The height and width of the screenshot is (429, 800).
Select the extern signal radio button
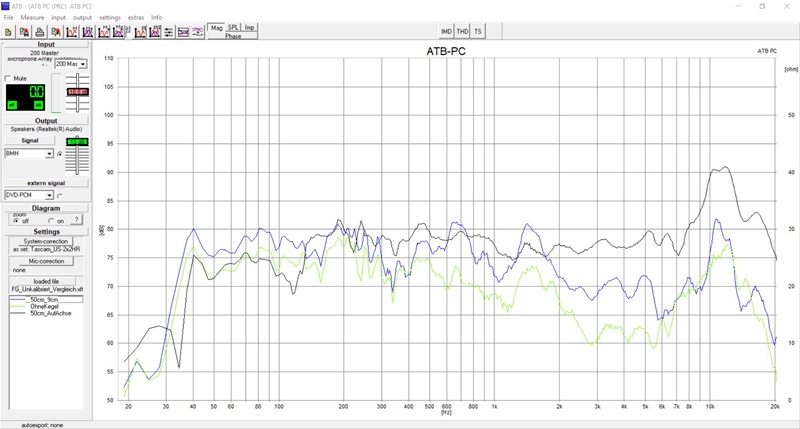60,196
